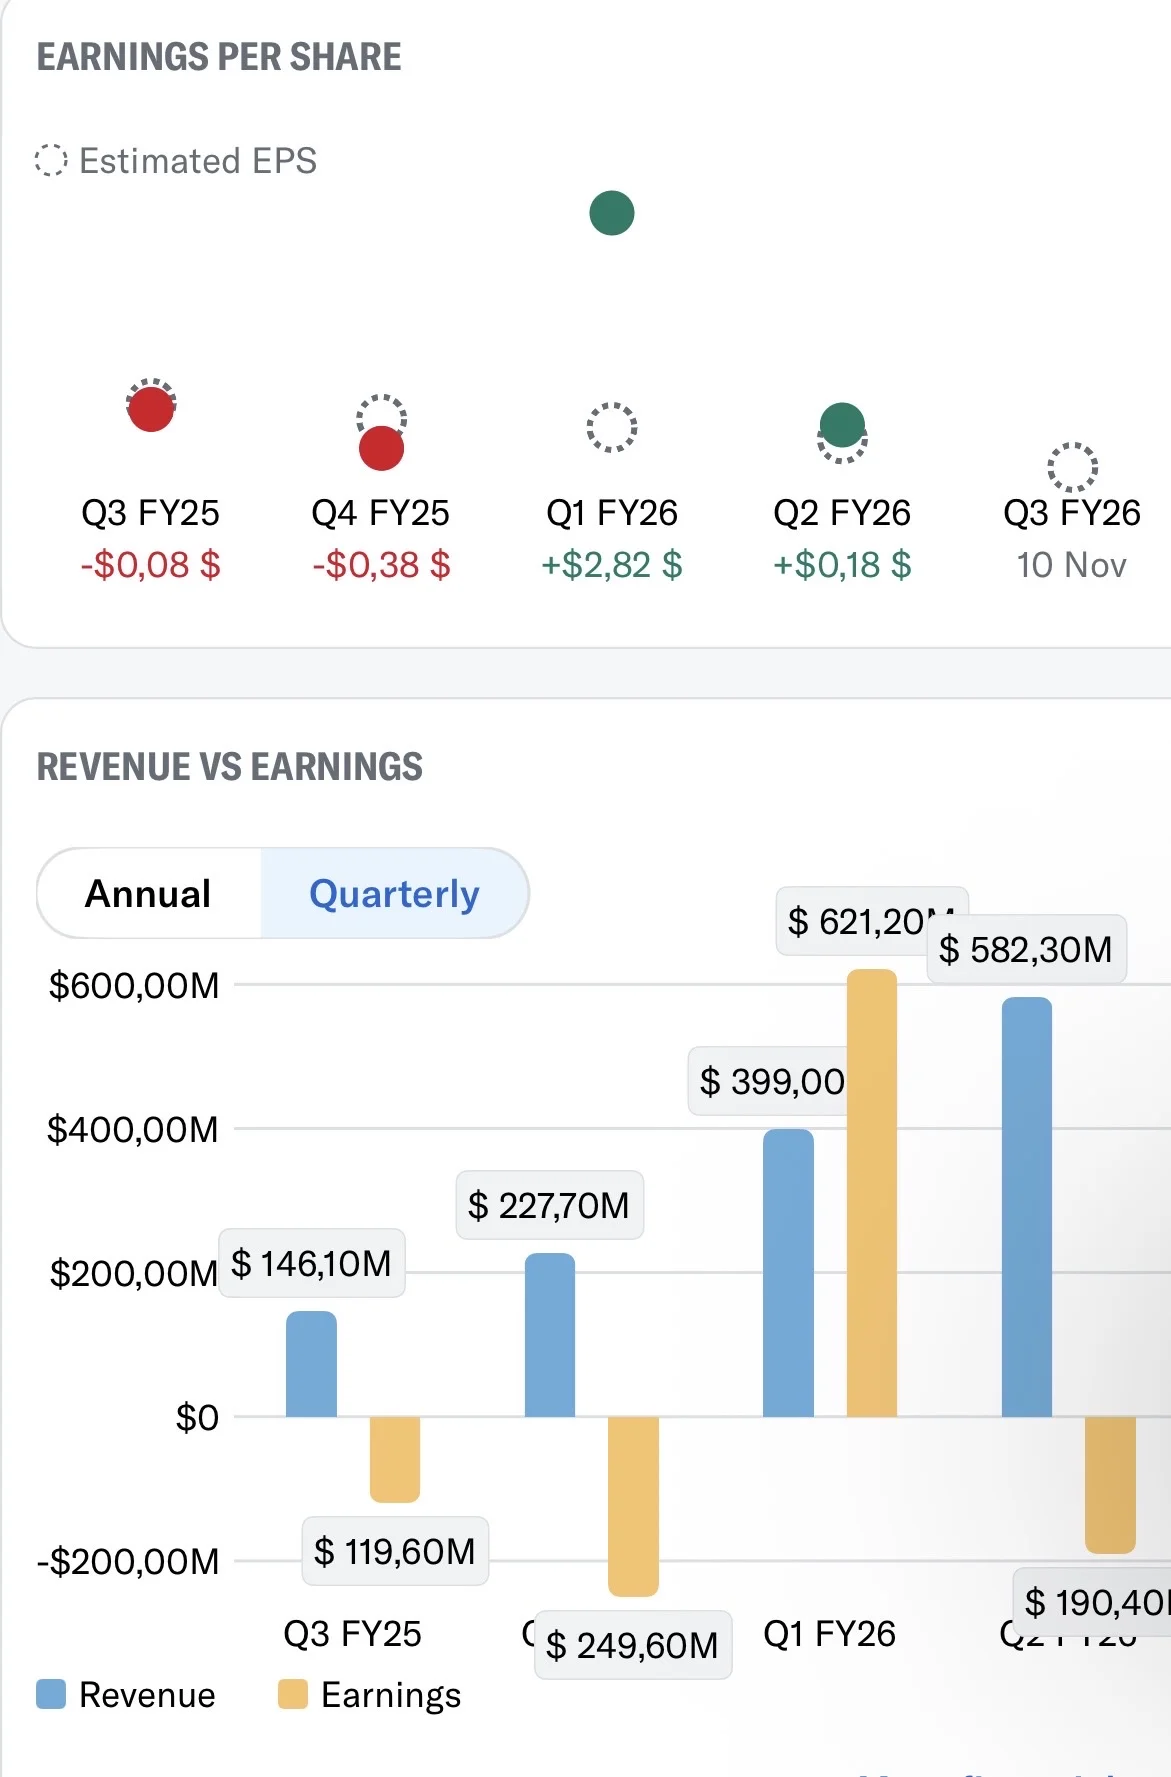Click the 10 Nov upcoming earnings date
Image resolution: width=1171 pixels, height=1777 pixels.
point(1072,565)
